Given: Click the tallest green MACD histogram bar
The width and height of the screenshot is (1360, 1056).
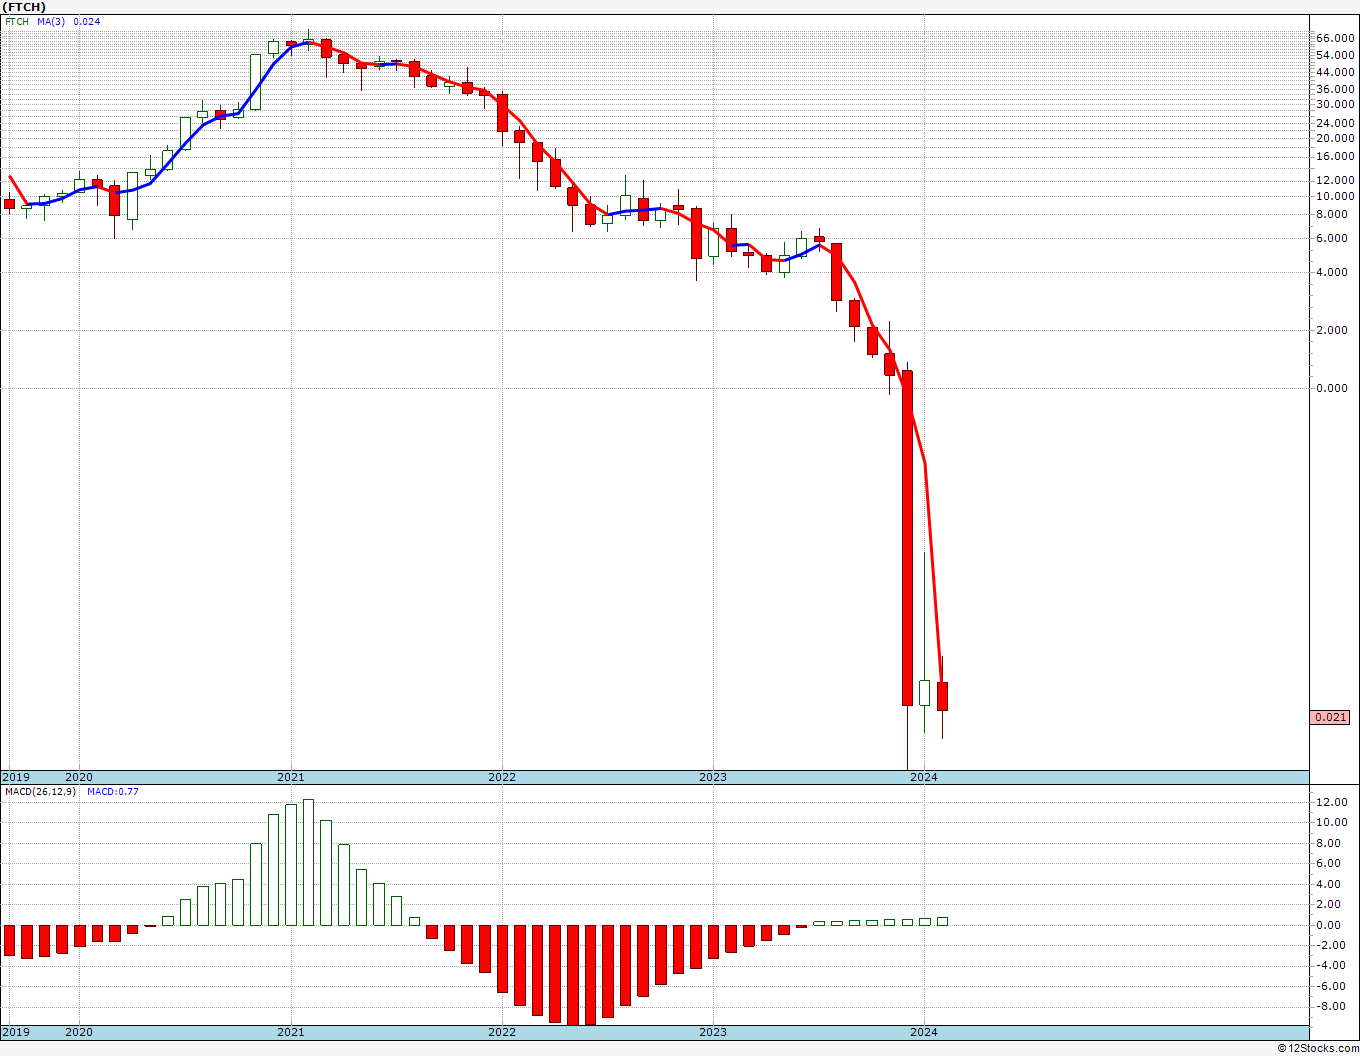Looking at the screenshot, I should point(308,862).
